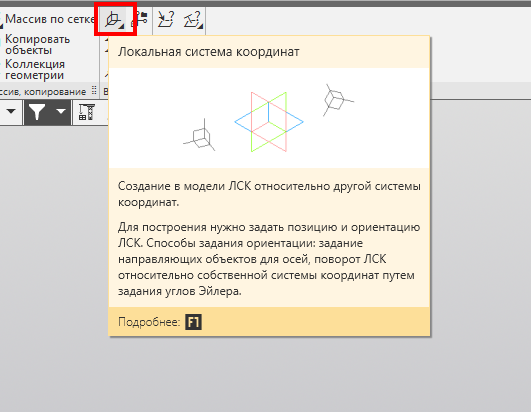The height and width of the screenshot is (412, 531).
Task: Click the flag-and-node icon beside the coordinate system tool
Action: pyautogui.click(x=140, y=19)
